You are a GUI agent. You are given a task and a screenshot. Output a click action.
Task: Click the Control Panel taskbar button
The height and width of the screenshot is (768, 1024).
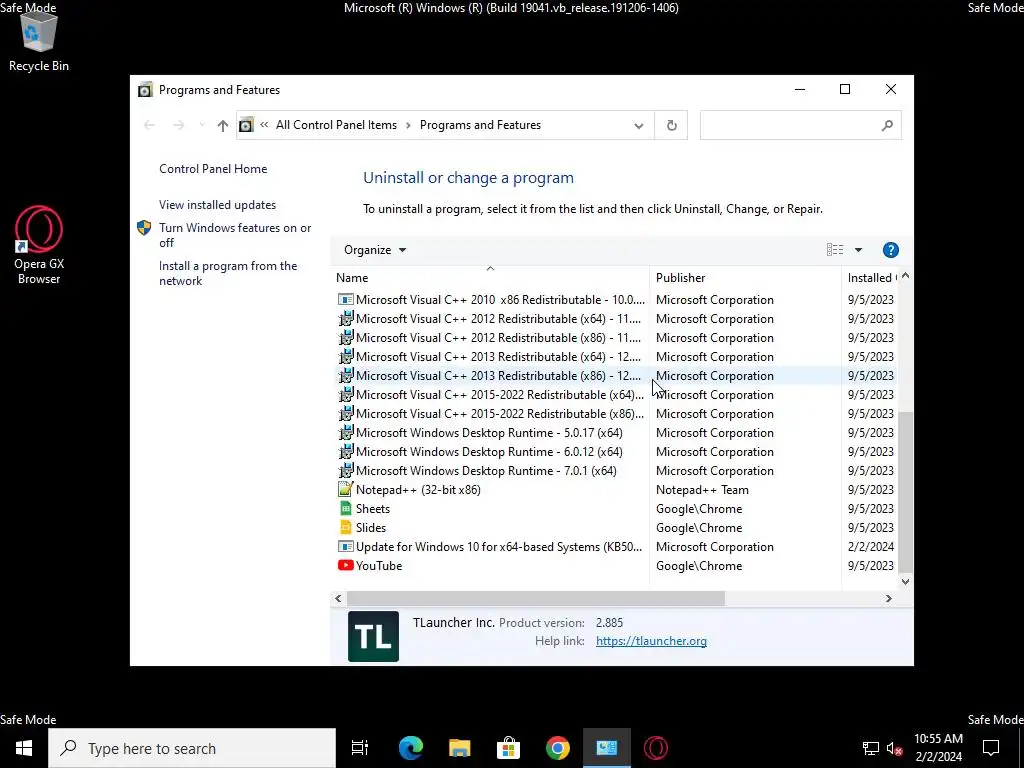(x=607, y=748)
